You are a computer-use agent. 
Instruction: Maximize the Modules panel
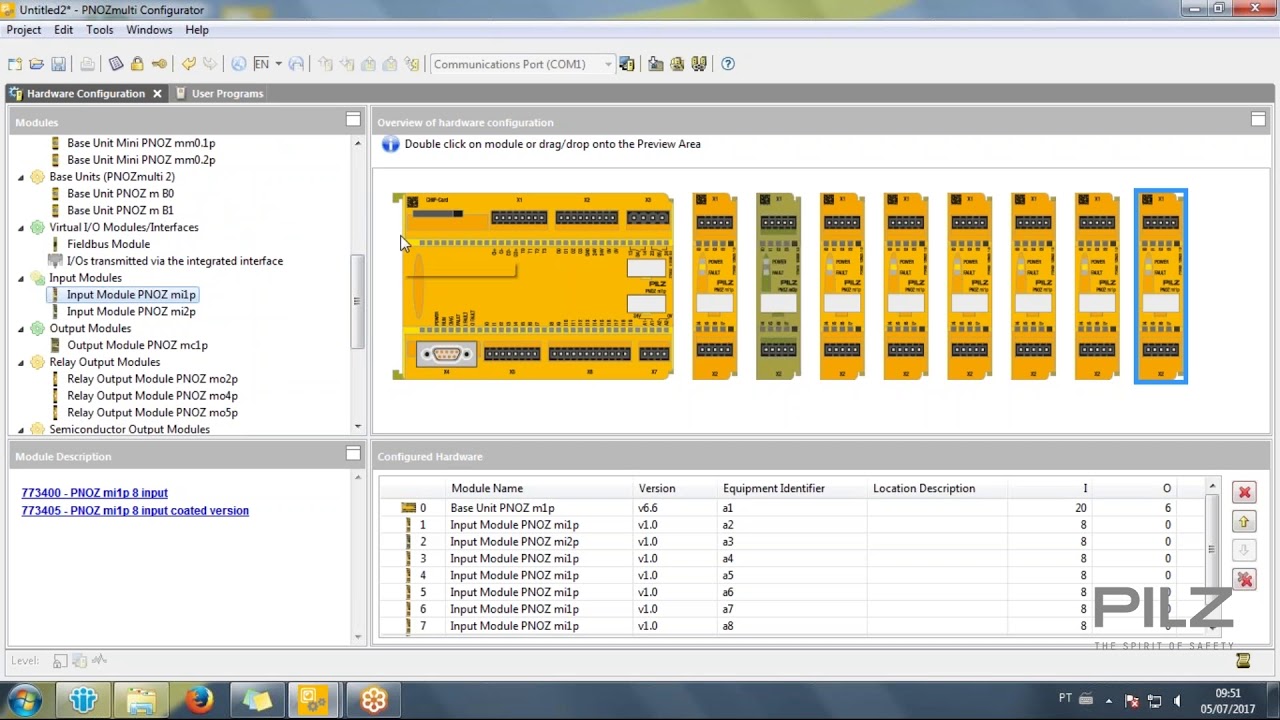[353, 119]
